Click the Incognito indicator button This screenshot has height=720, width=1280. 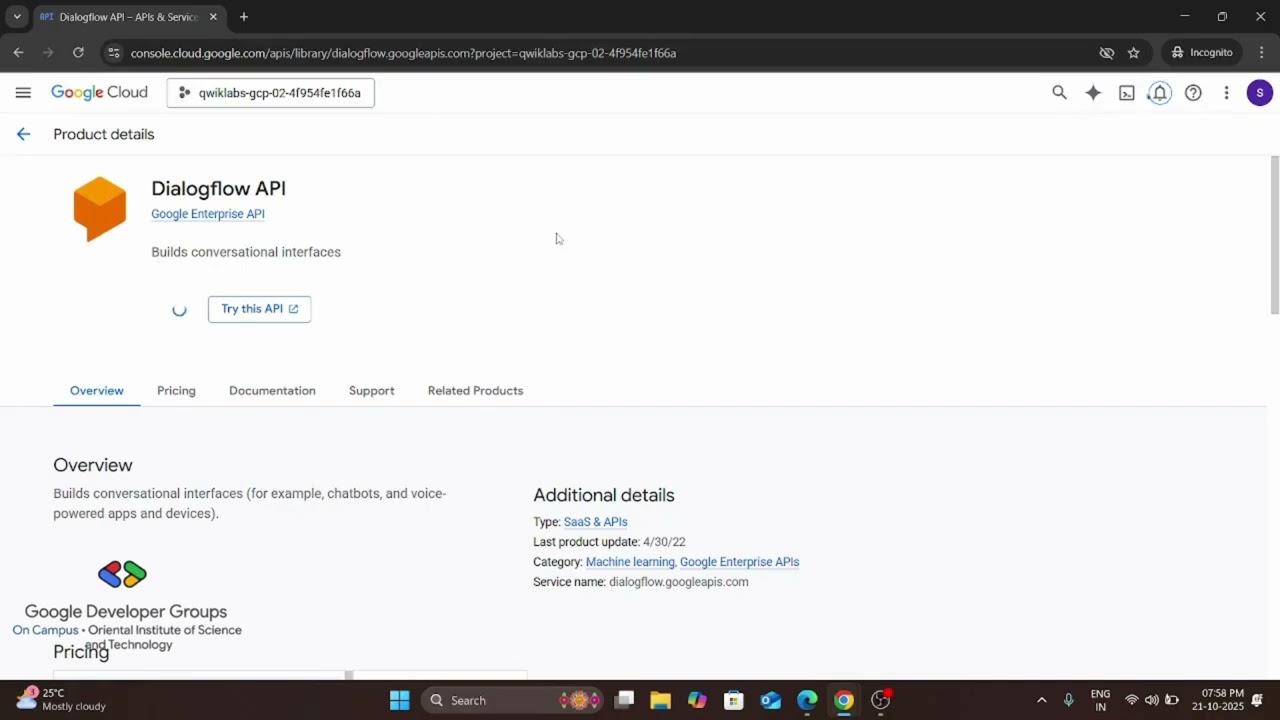[1202, 52]
